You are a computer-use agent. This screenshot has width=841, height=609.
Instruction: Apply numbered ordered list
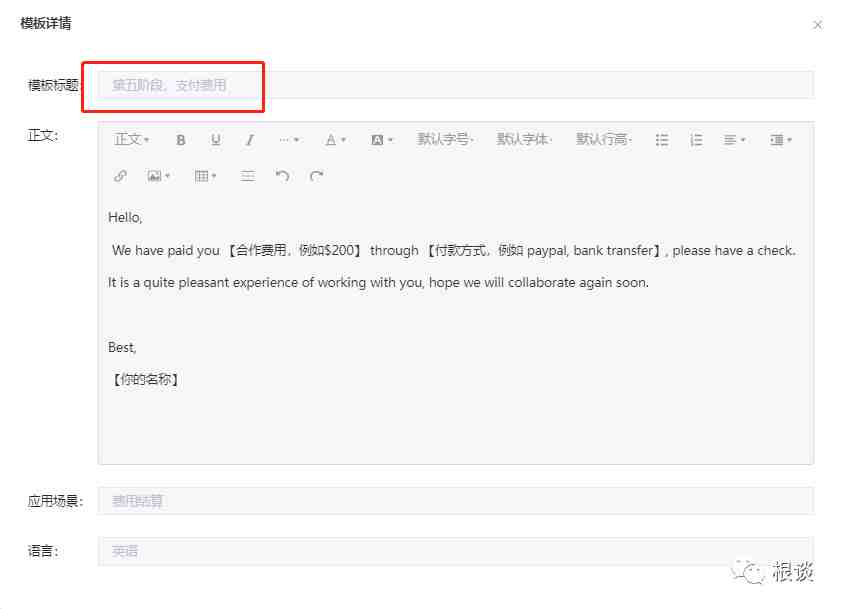click(x=696, y=140)
